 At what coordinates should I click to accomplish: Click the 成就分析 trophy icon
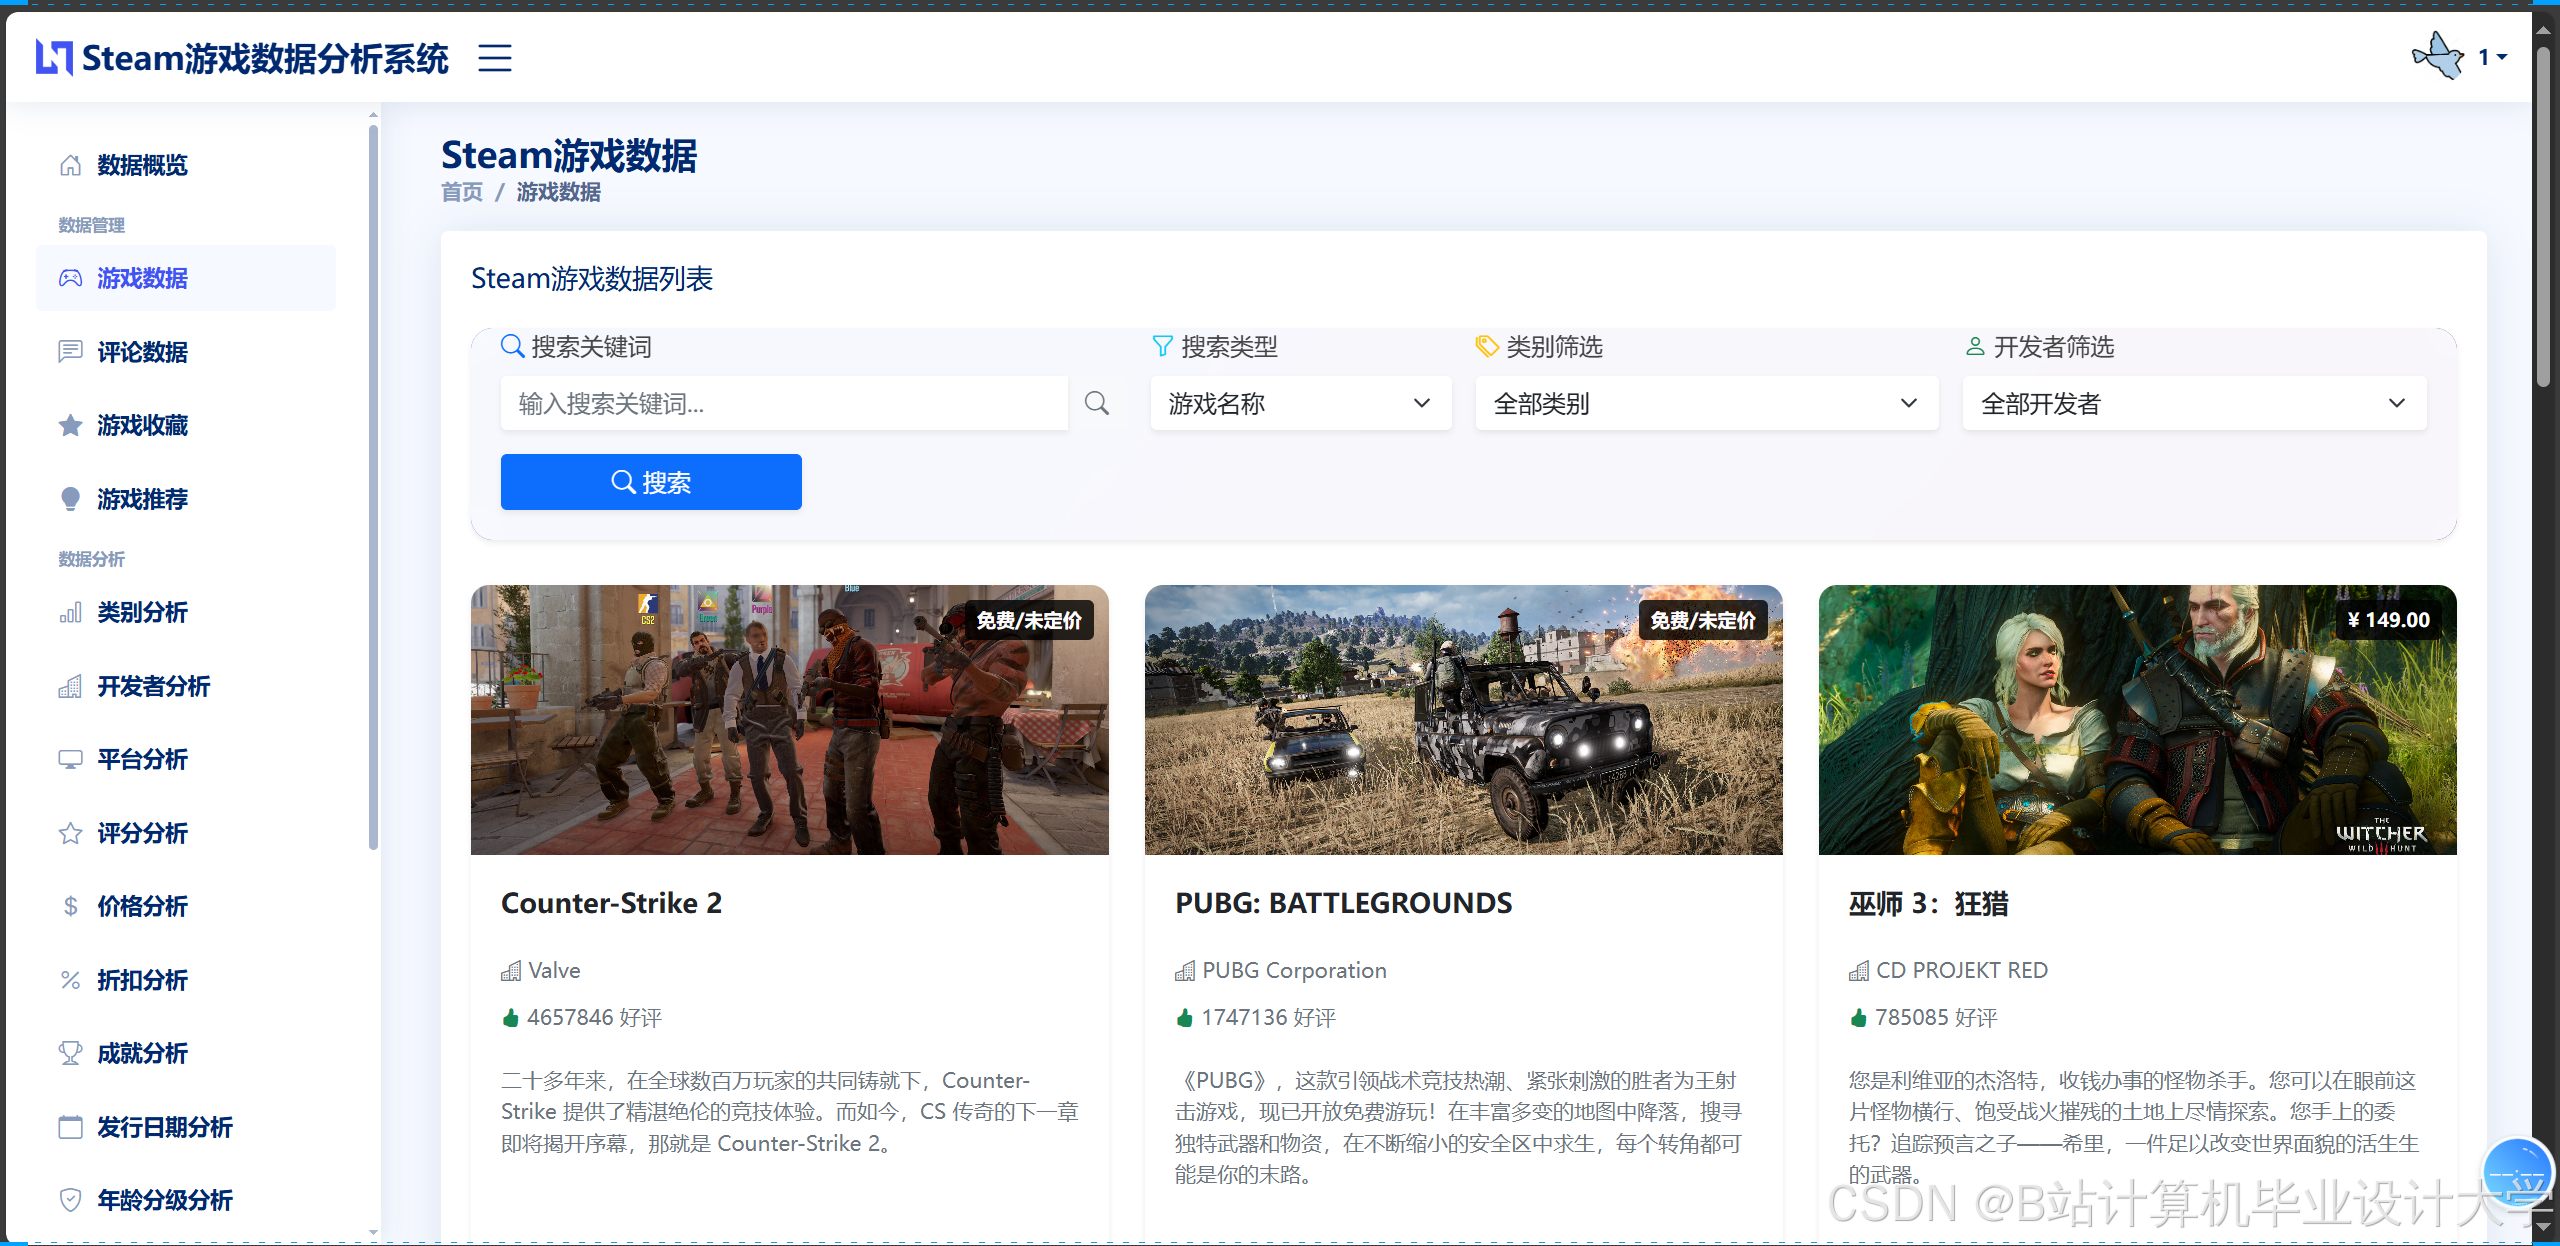69,1052
